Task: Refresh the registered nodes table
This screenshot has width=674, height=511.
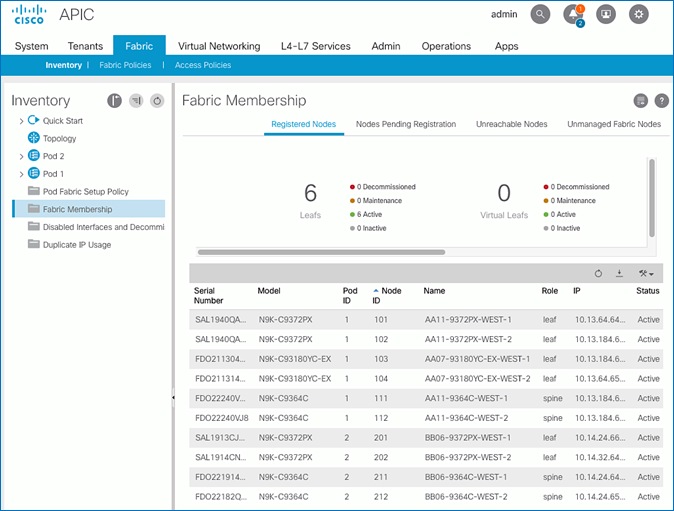Action: (x=598, y=273)
